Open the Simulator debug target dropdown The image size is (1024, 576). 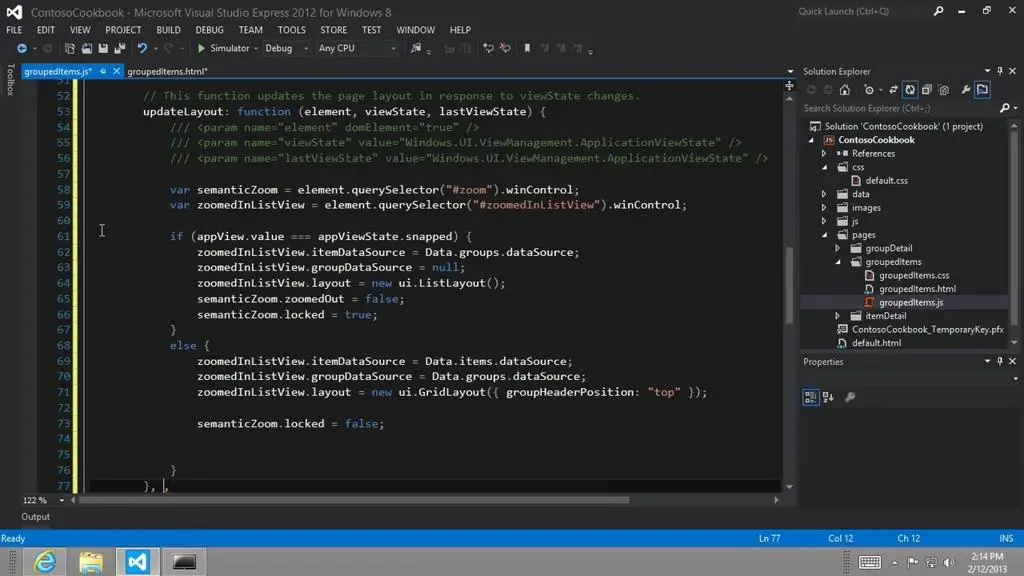256,48
